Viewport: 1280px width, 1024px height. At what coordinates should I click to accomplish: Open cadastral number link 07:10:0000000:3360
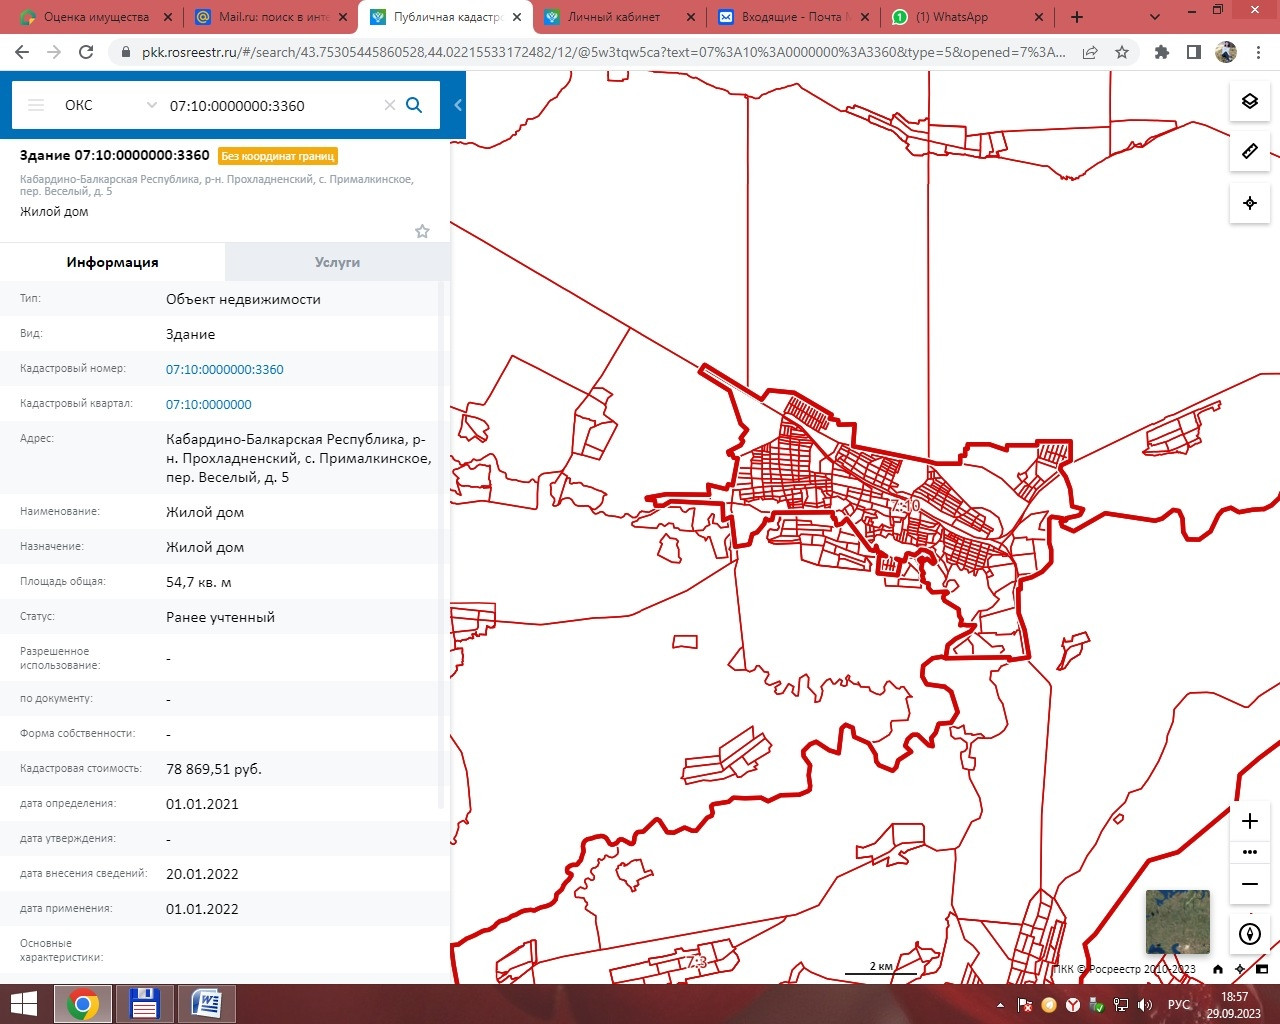[225, 369]
